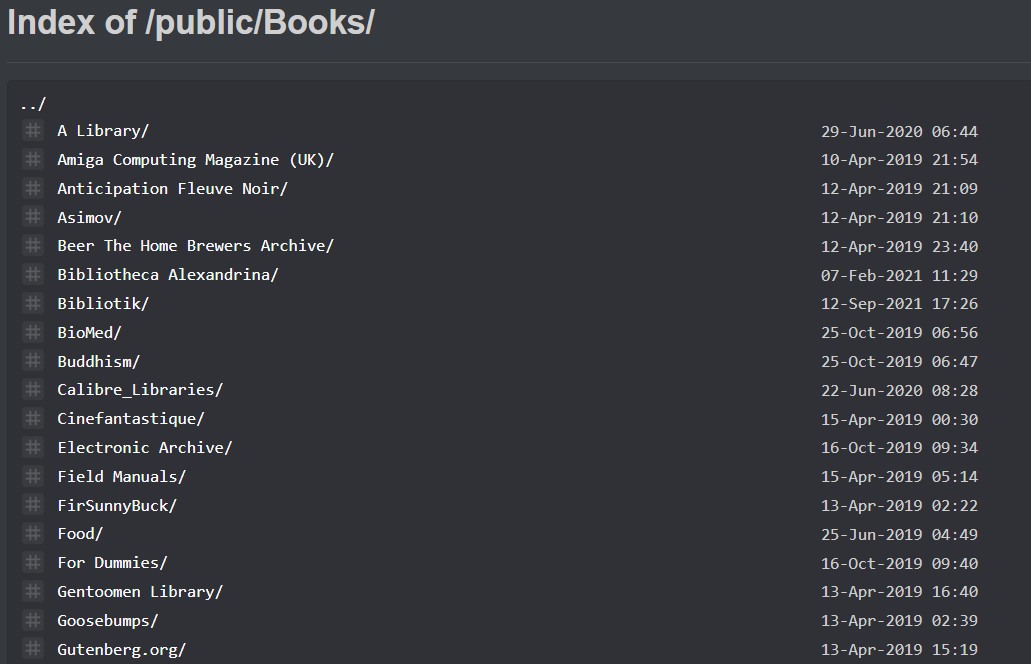Open the FirSunnyBuck folder
The height and width of the screenshot is (664, 1031).
[x=117, y=506]
